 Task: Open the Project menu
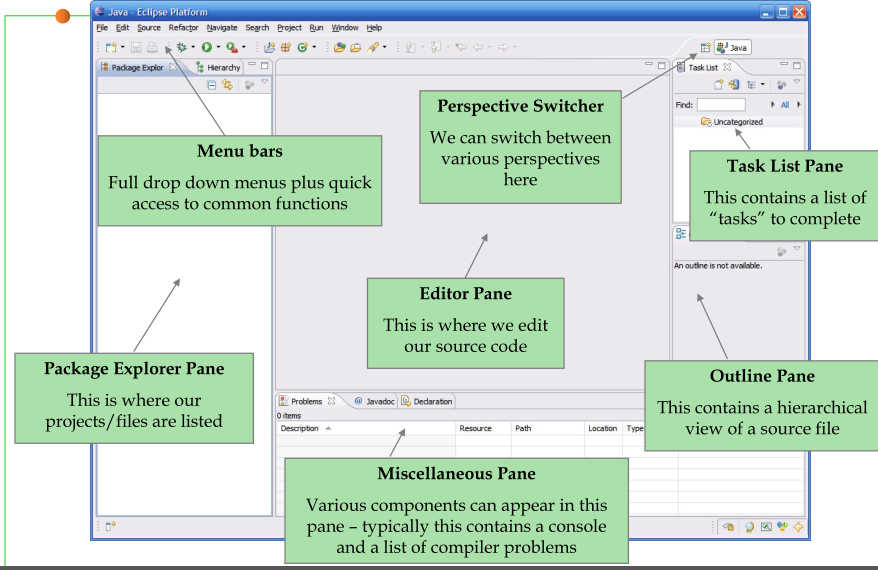(289, 27)
